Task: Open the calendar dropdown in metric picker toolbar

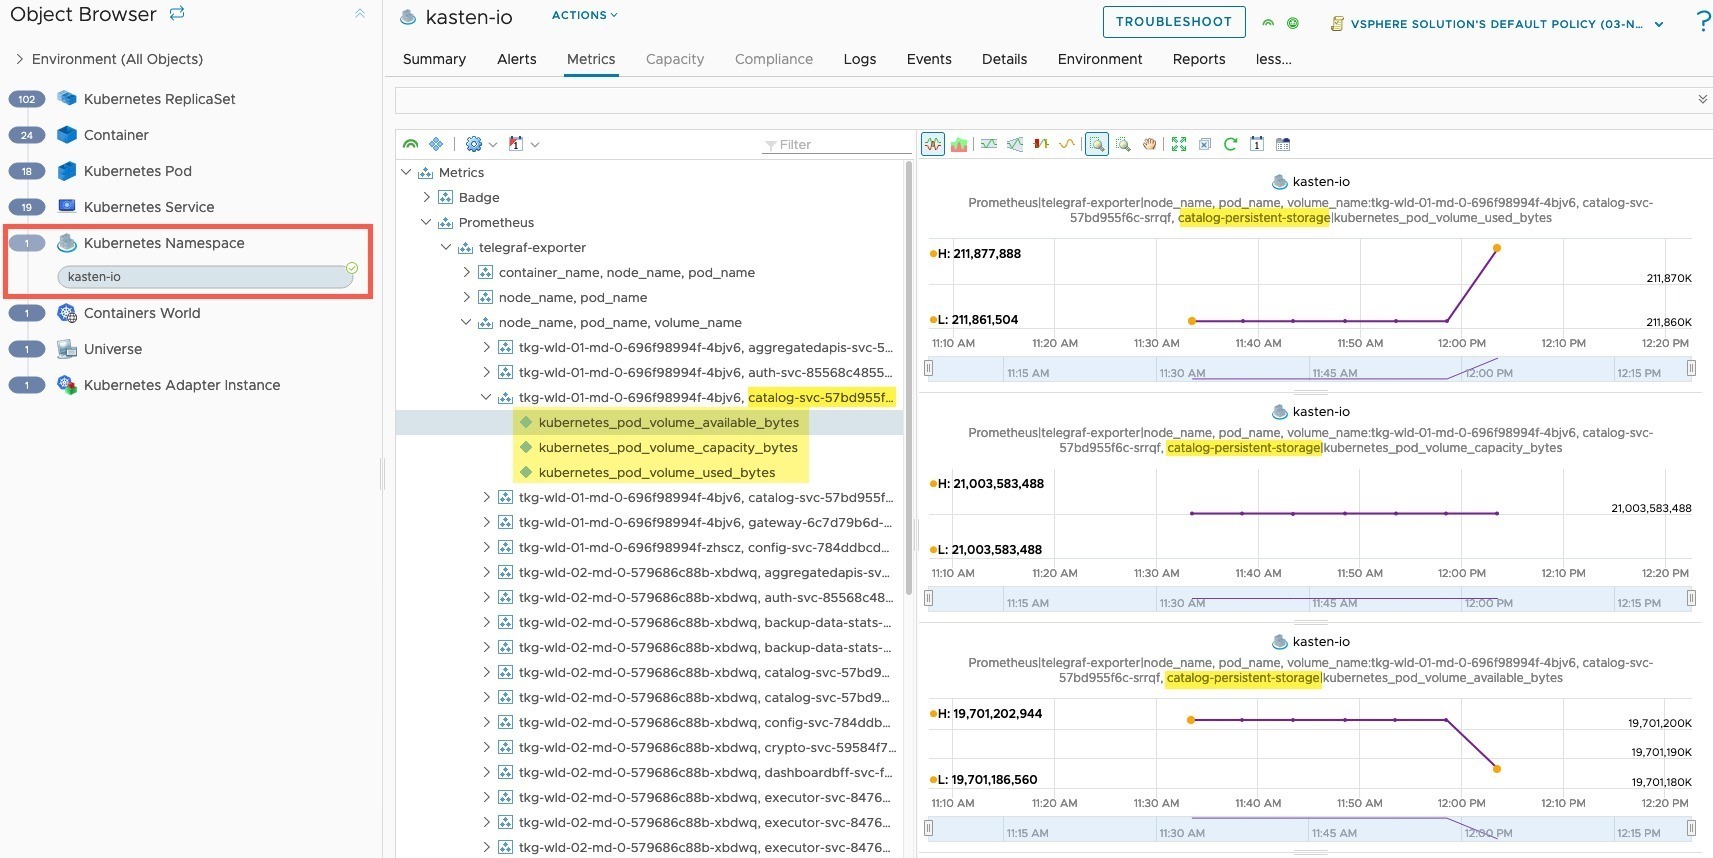Action: click(x=524, y=144)
